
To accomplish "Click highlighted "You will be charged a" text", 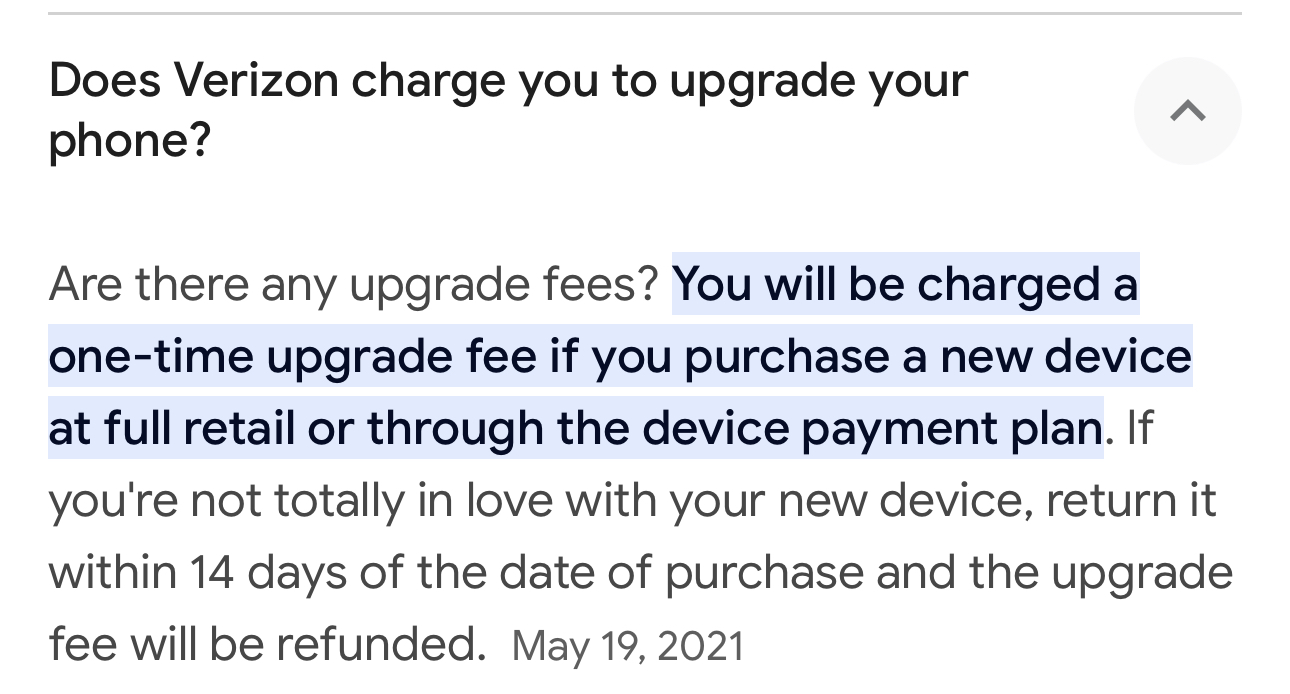I will click(905, 285).
